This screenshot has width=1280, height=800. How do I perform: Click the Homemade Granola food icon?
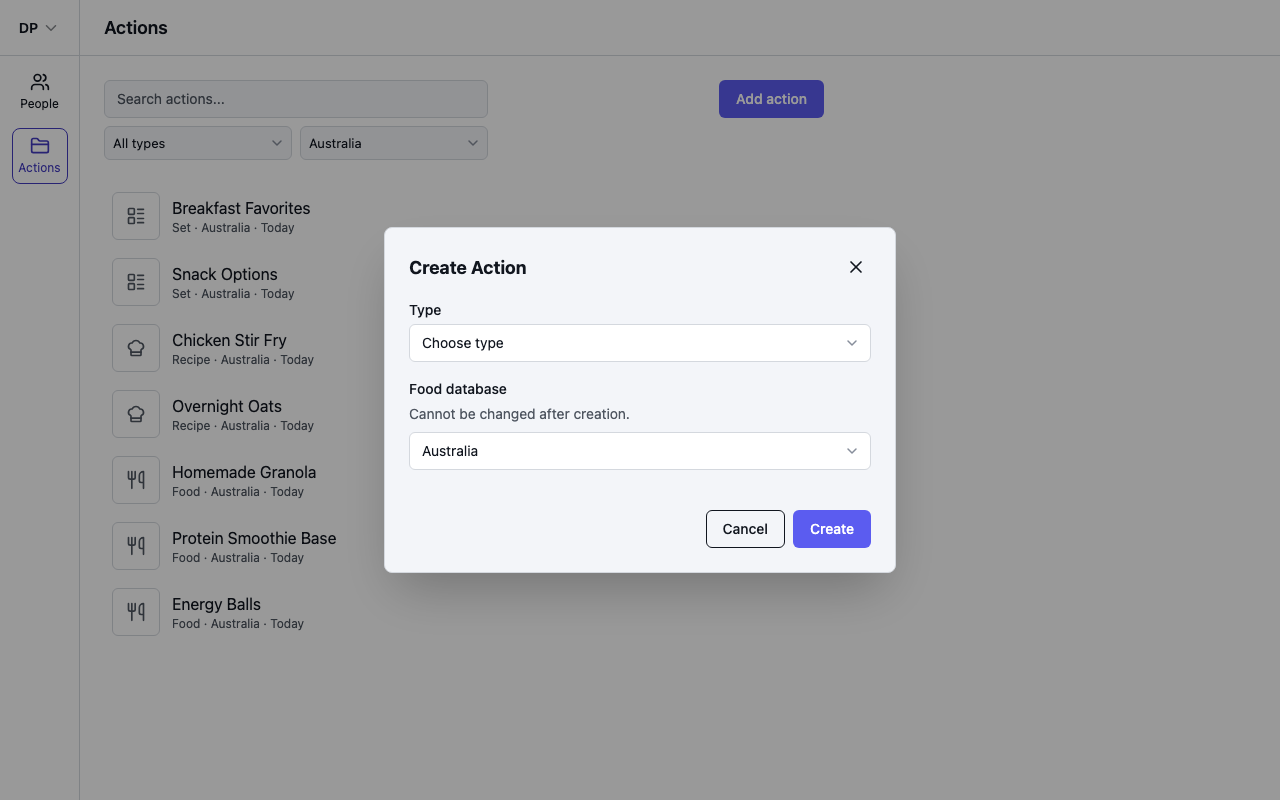[x=136, y=480]
